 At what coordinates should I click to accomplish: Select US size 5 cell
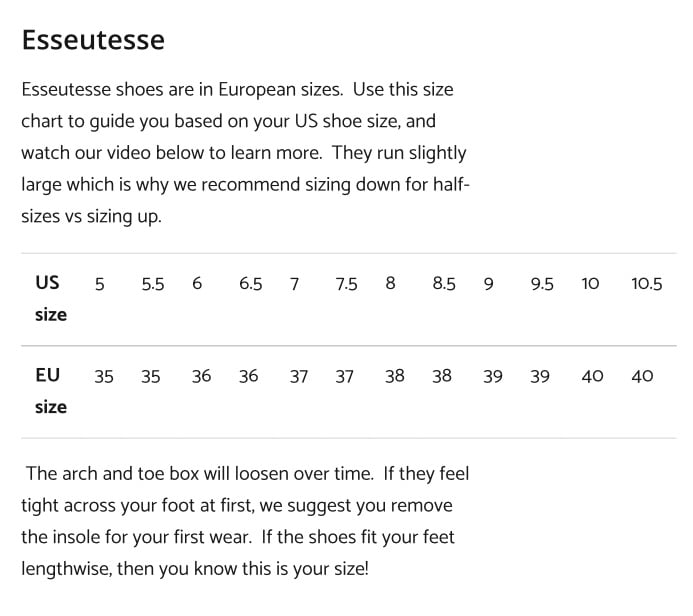tap(99, 284)
